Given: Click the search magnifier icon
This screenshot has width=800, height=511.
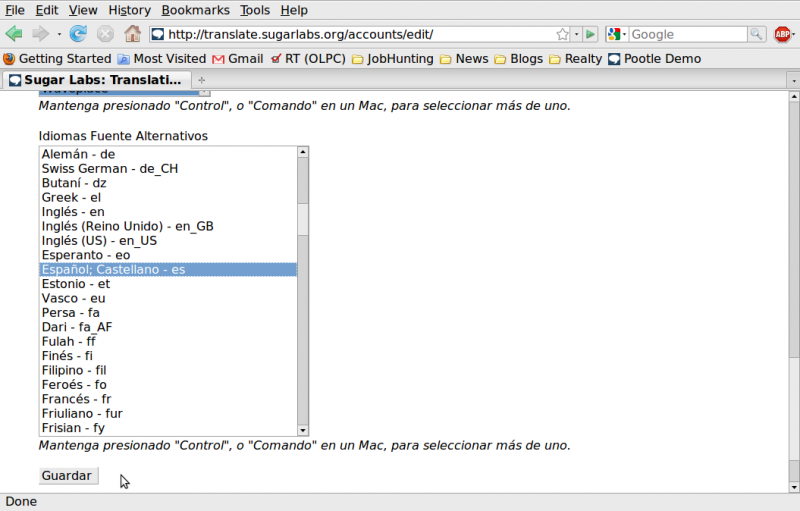Looking at the screenshot, I should click(757, 34).
